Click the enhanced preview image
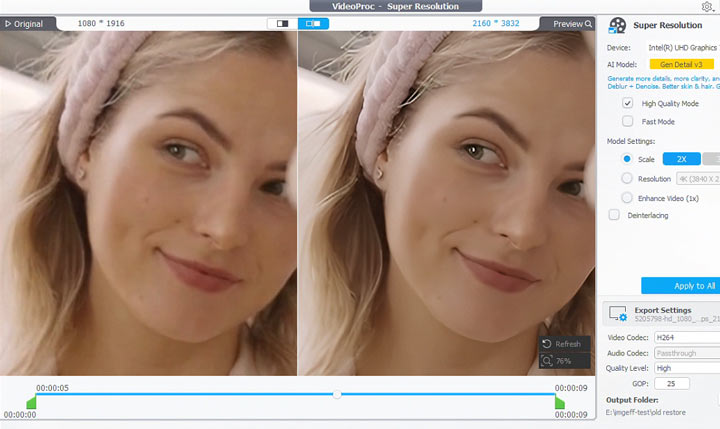The image size is (720, 429). 446,203
